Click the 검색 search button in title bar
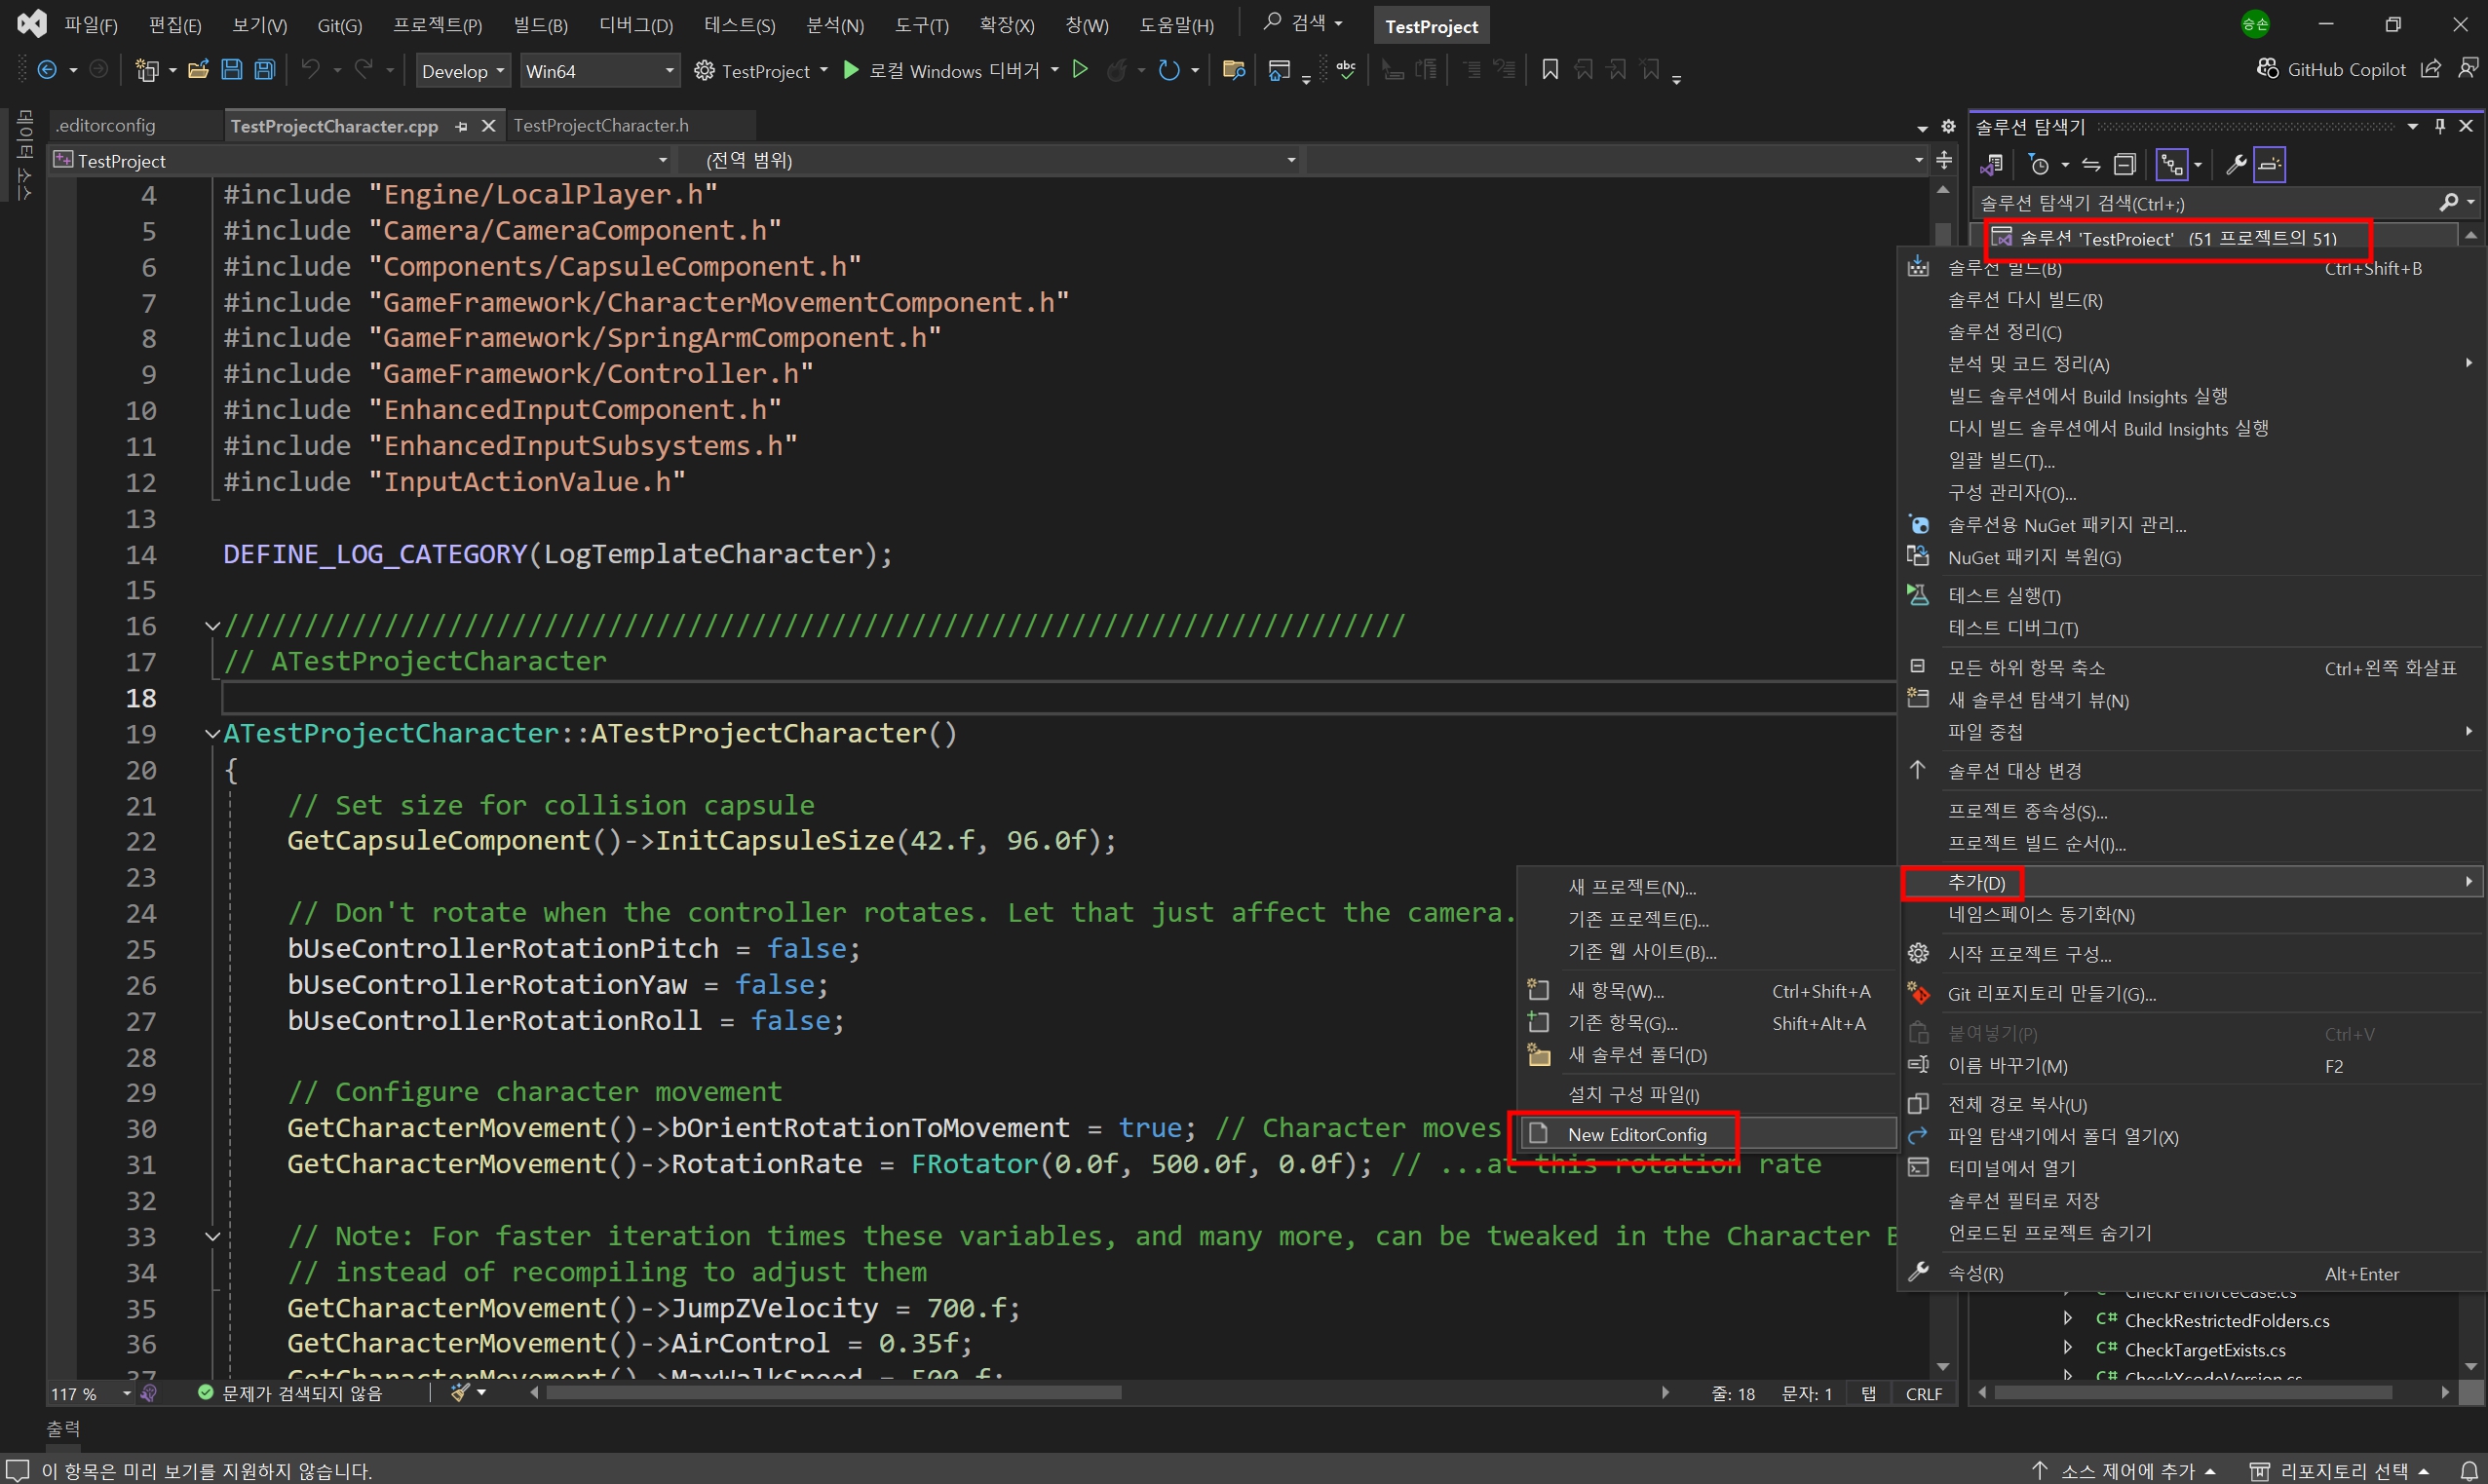The height and width of the screenshot is (1484, 2488). pyautogui.click(x=1302, y=23)
